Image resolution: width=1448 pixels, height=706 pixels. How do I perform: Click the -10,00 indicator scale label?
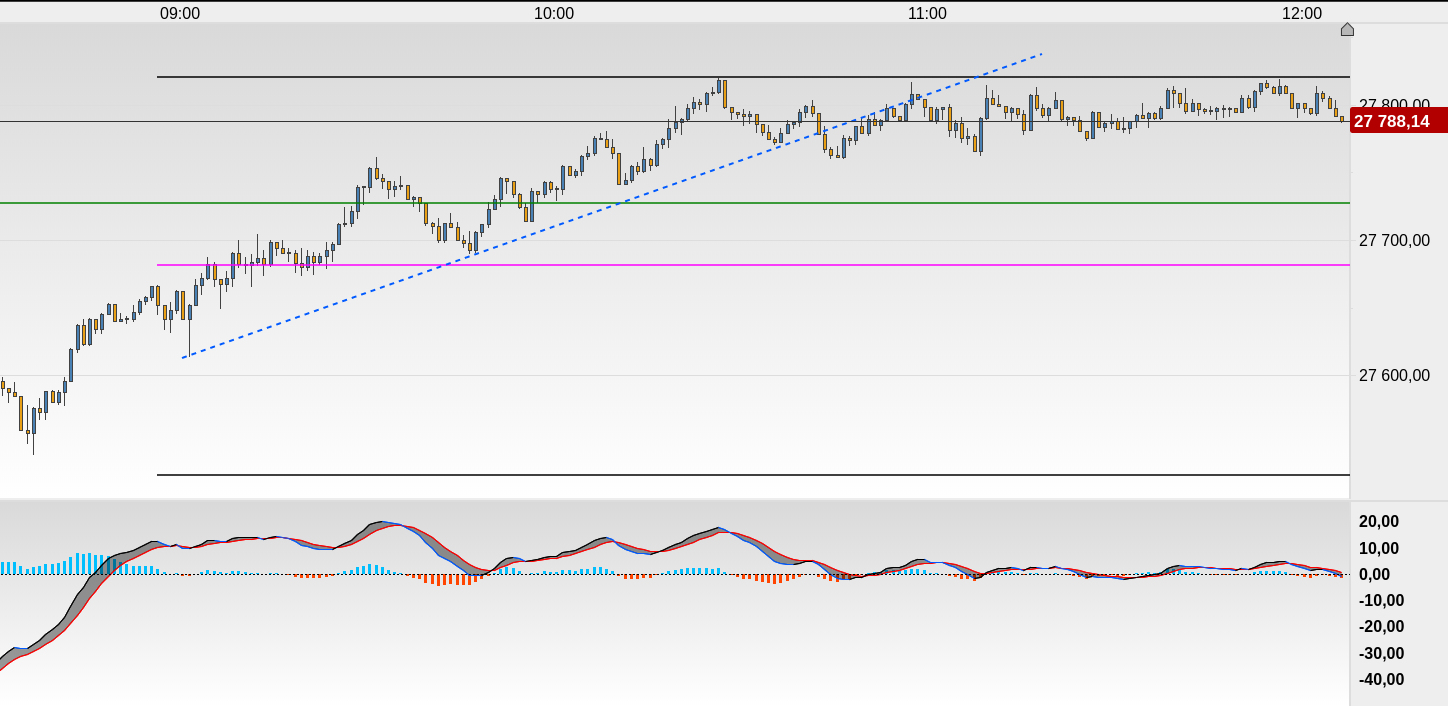[x=1381, y=600]
